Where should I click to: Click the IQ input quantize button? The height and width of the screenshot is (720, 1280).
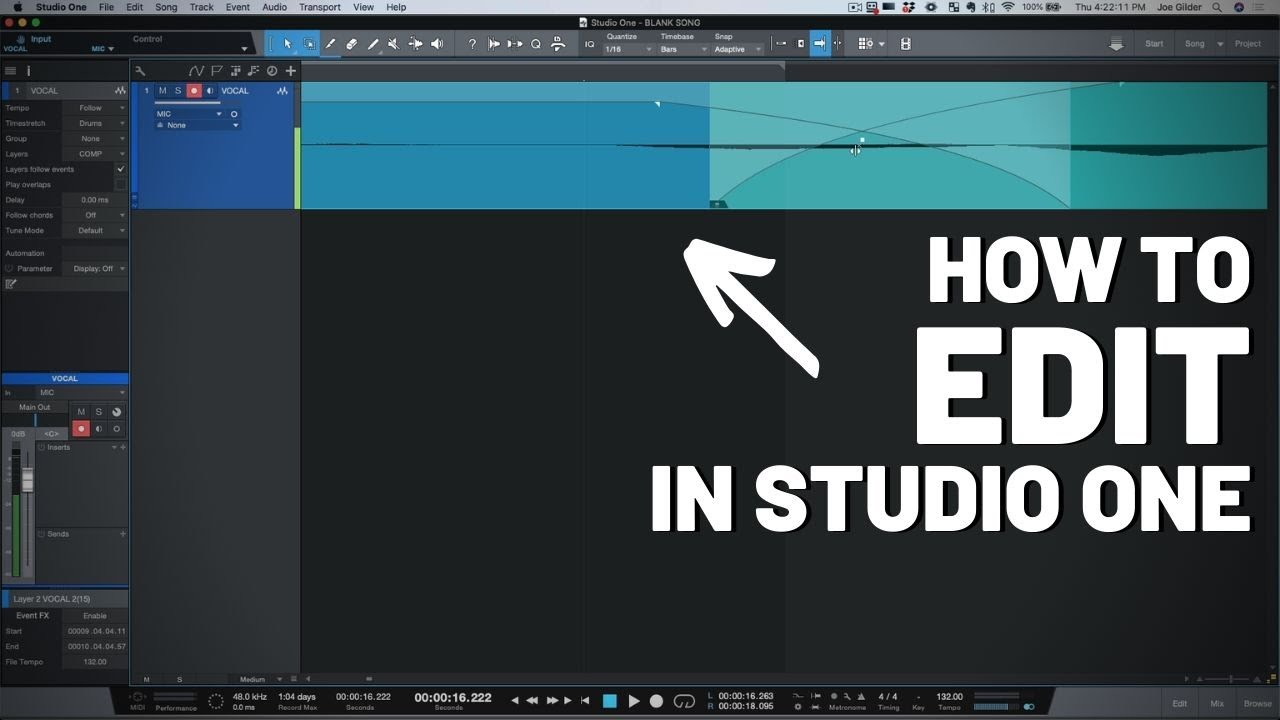[589, 44]
